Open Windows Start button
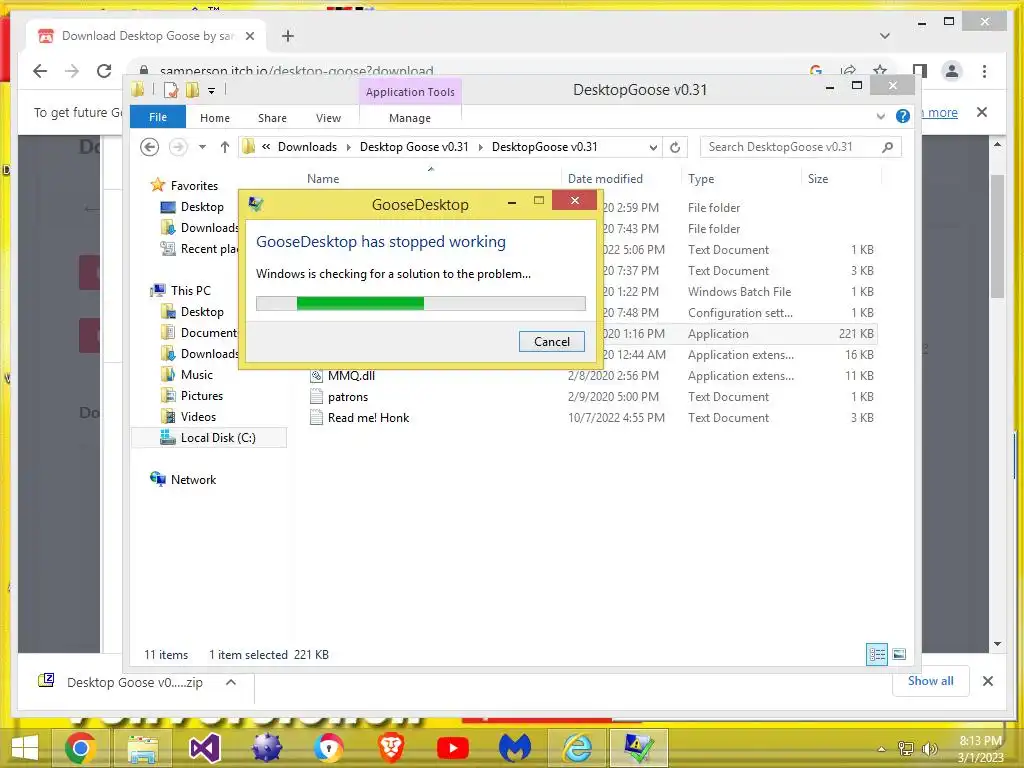 pos(25,747)
